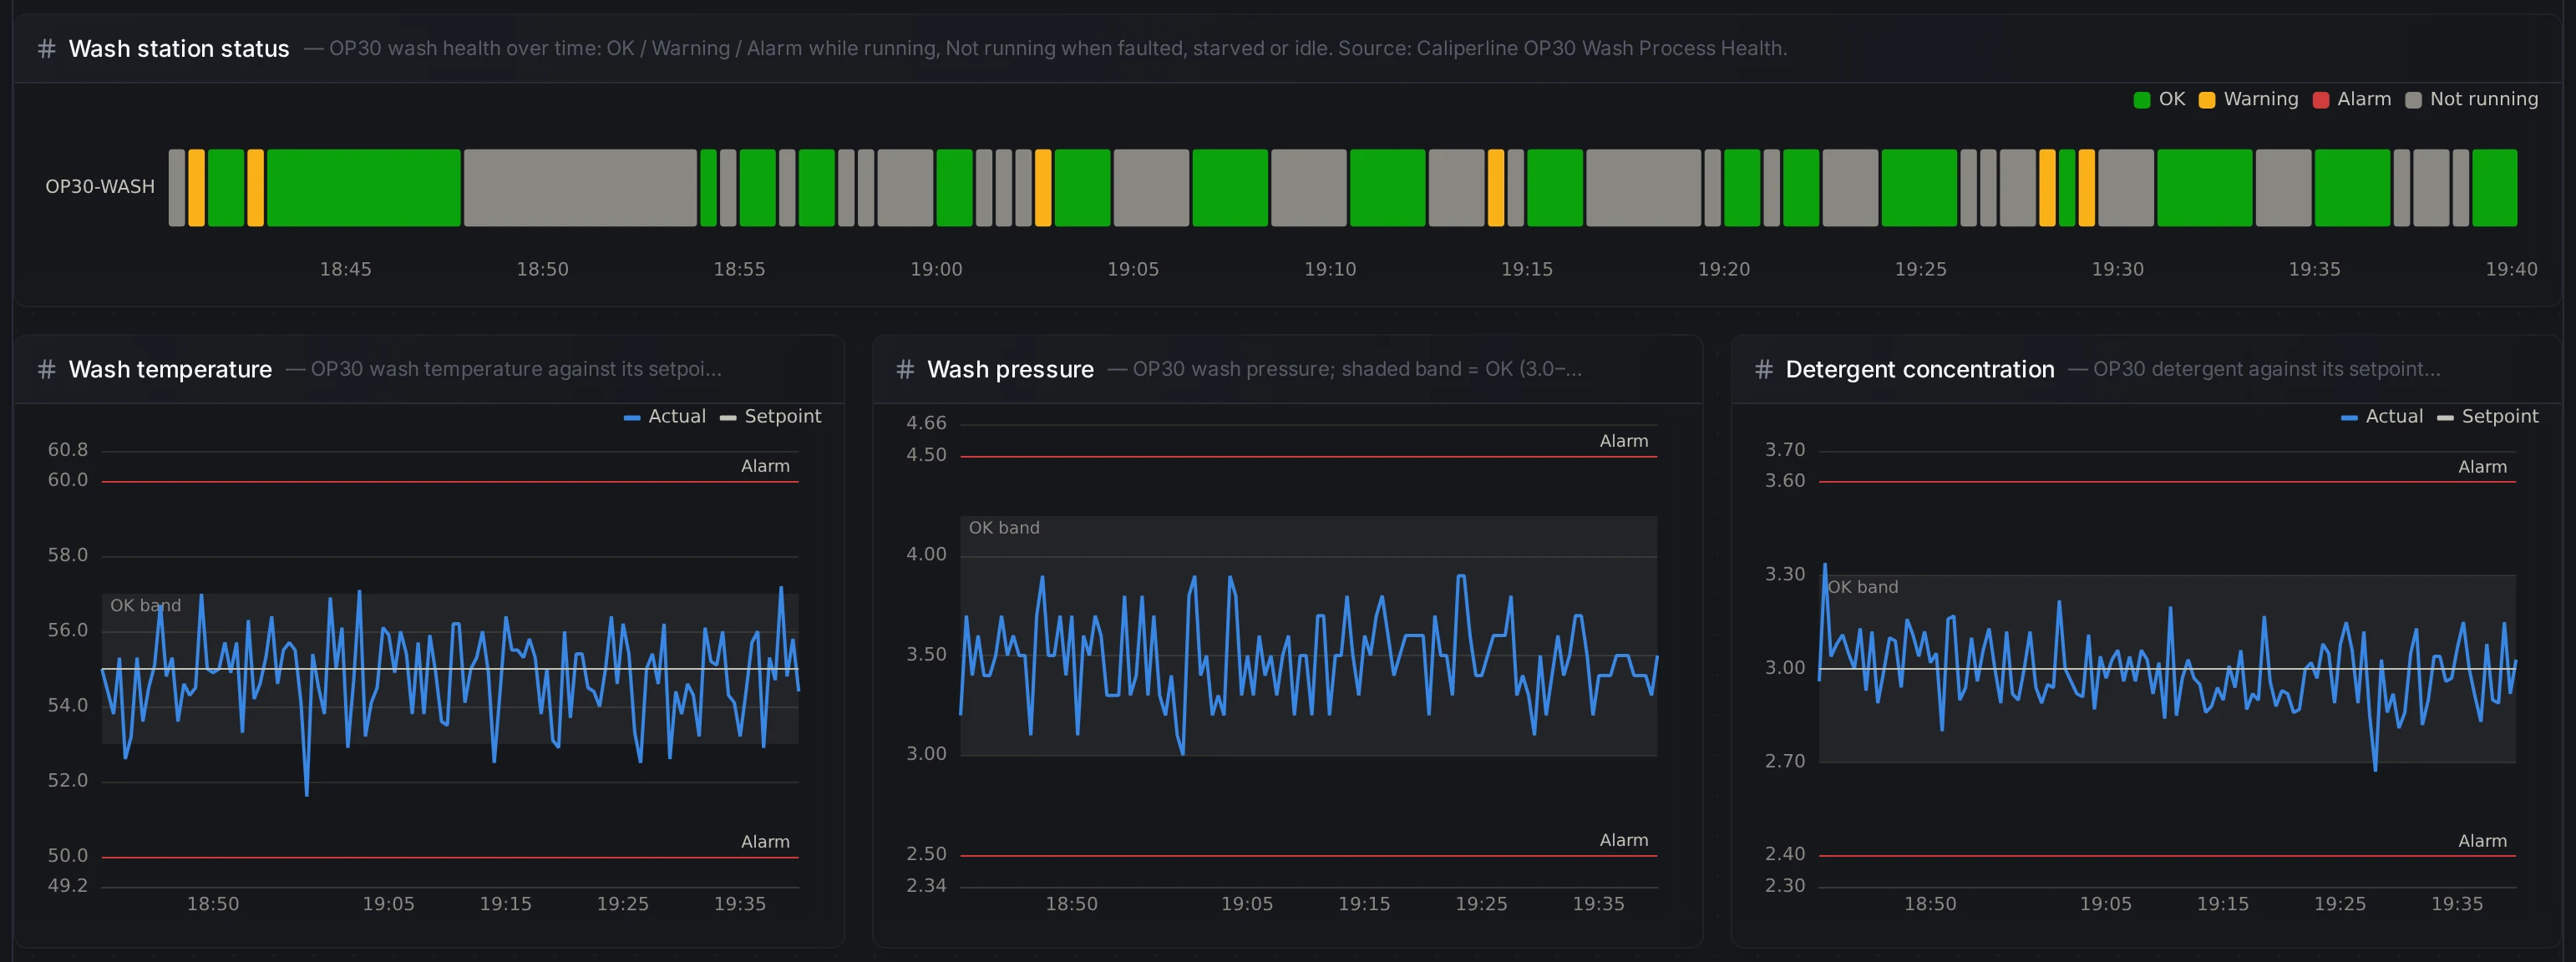The height and width of the screenshot is (962, 2576).
Task: Click the 60.8 y-axis value in Wash temperature
Action: 68,450
